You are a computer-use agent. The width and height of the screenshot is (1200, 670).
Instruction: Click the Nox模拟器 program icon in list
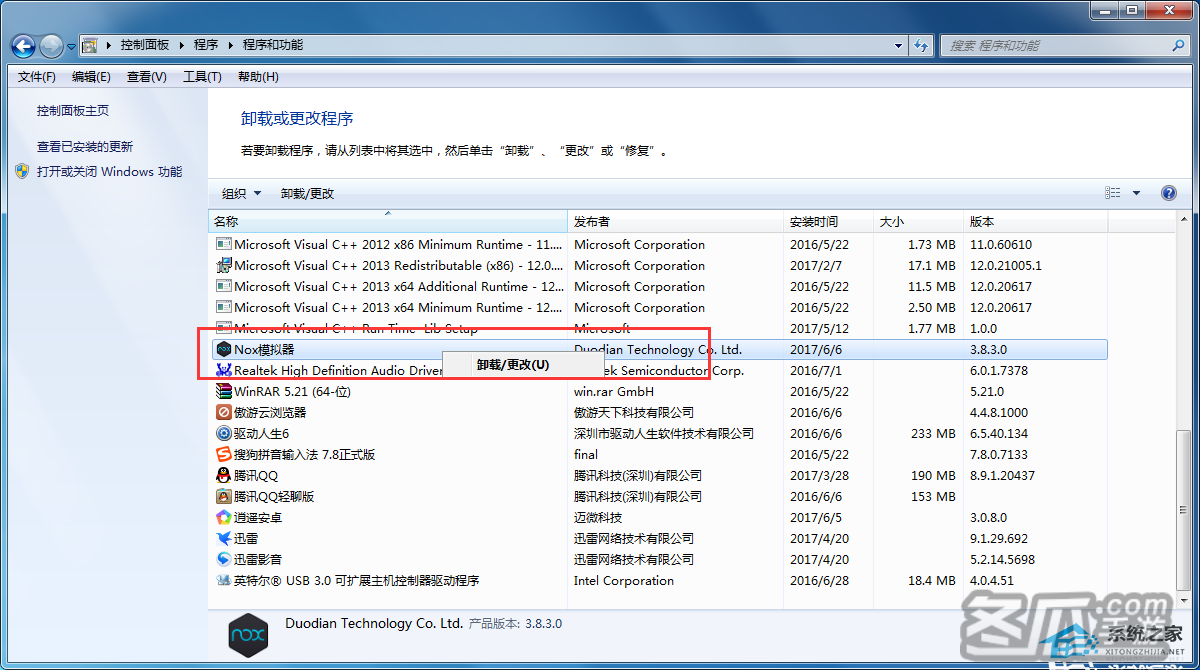[x=223, y=350]
